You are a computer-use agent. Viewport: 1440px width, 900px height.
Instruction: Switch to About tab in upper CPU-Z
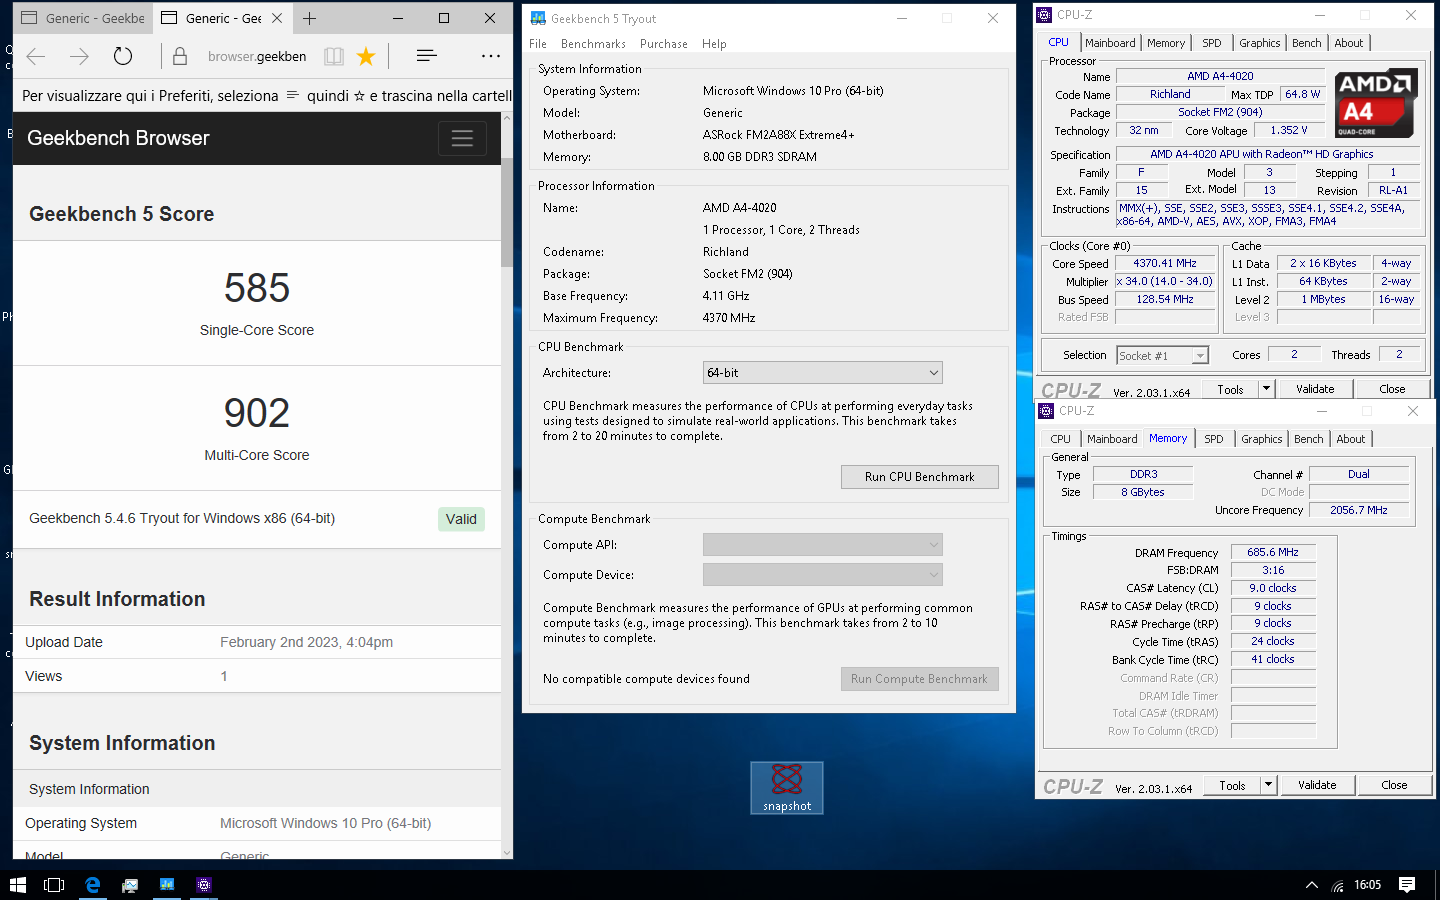[1349, 43]
